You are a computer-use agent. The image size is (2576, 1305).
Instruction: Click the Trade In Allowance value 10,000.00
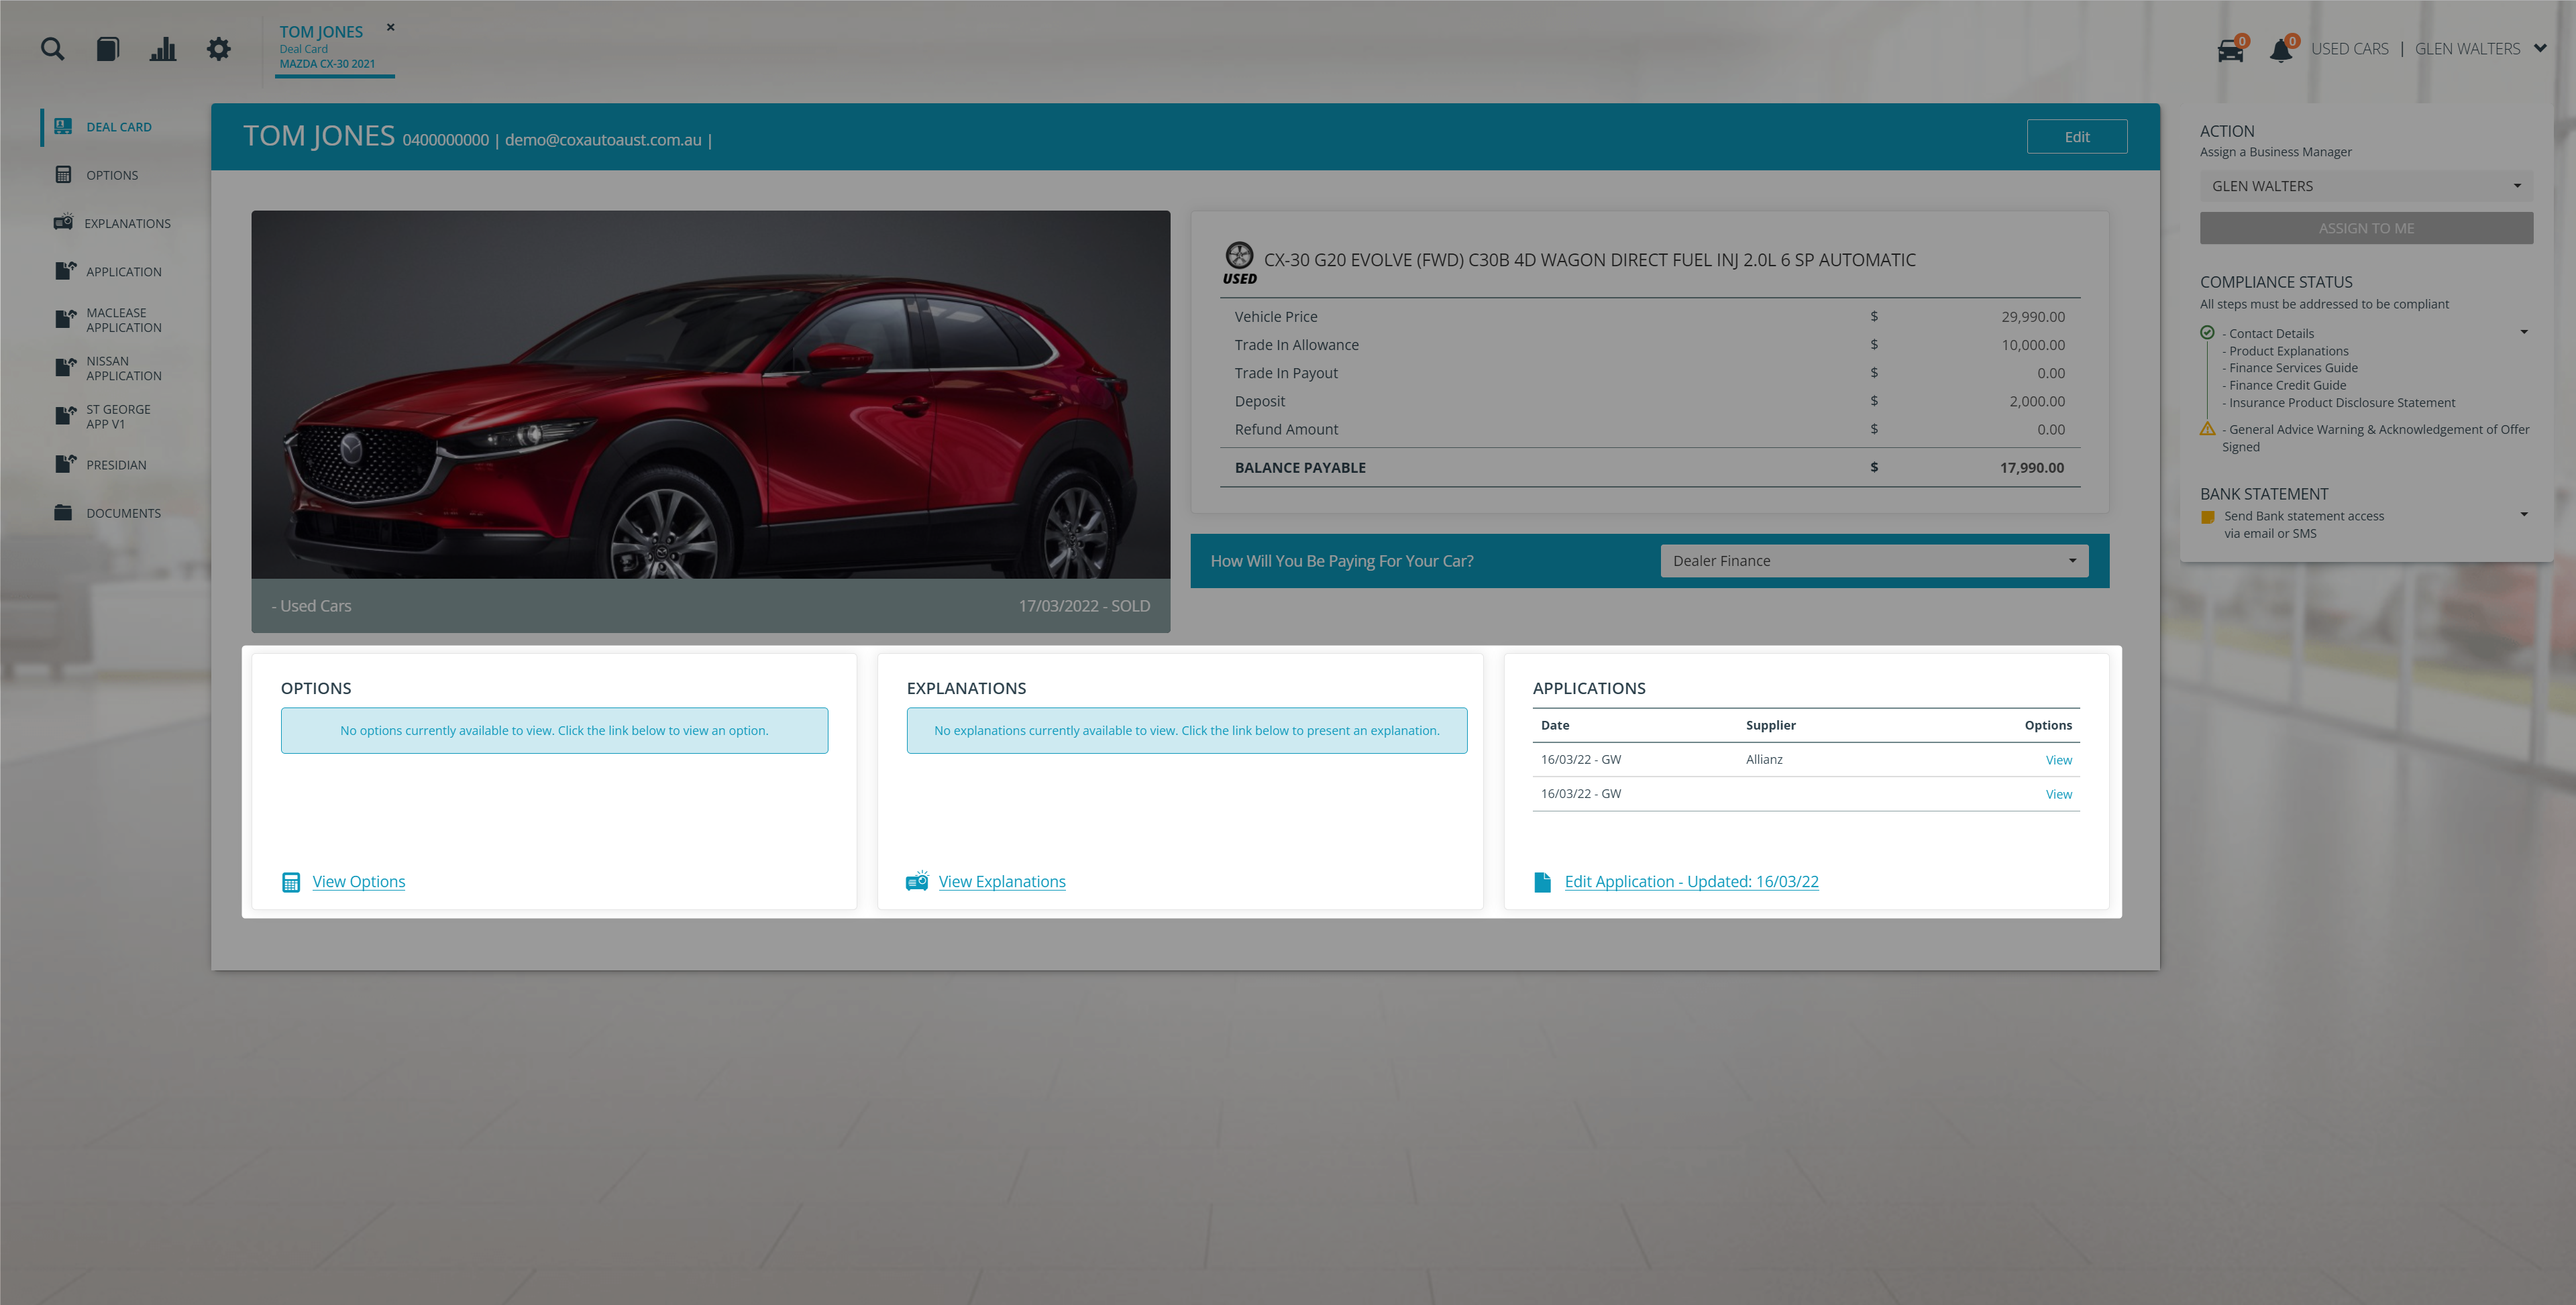2032,344
